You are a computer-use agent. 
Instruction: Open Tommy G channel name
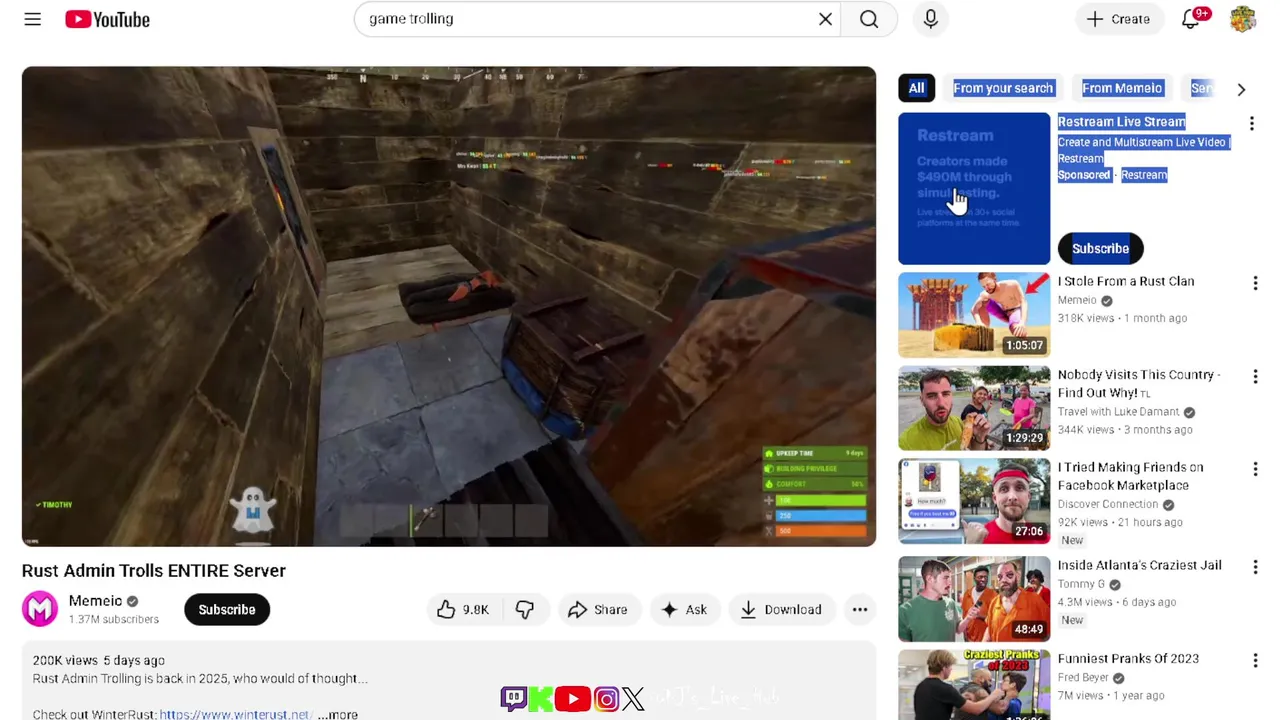(1081, 584)
